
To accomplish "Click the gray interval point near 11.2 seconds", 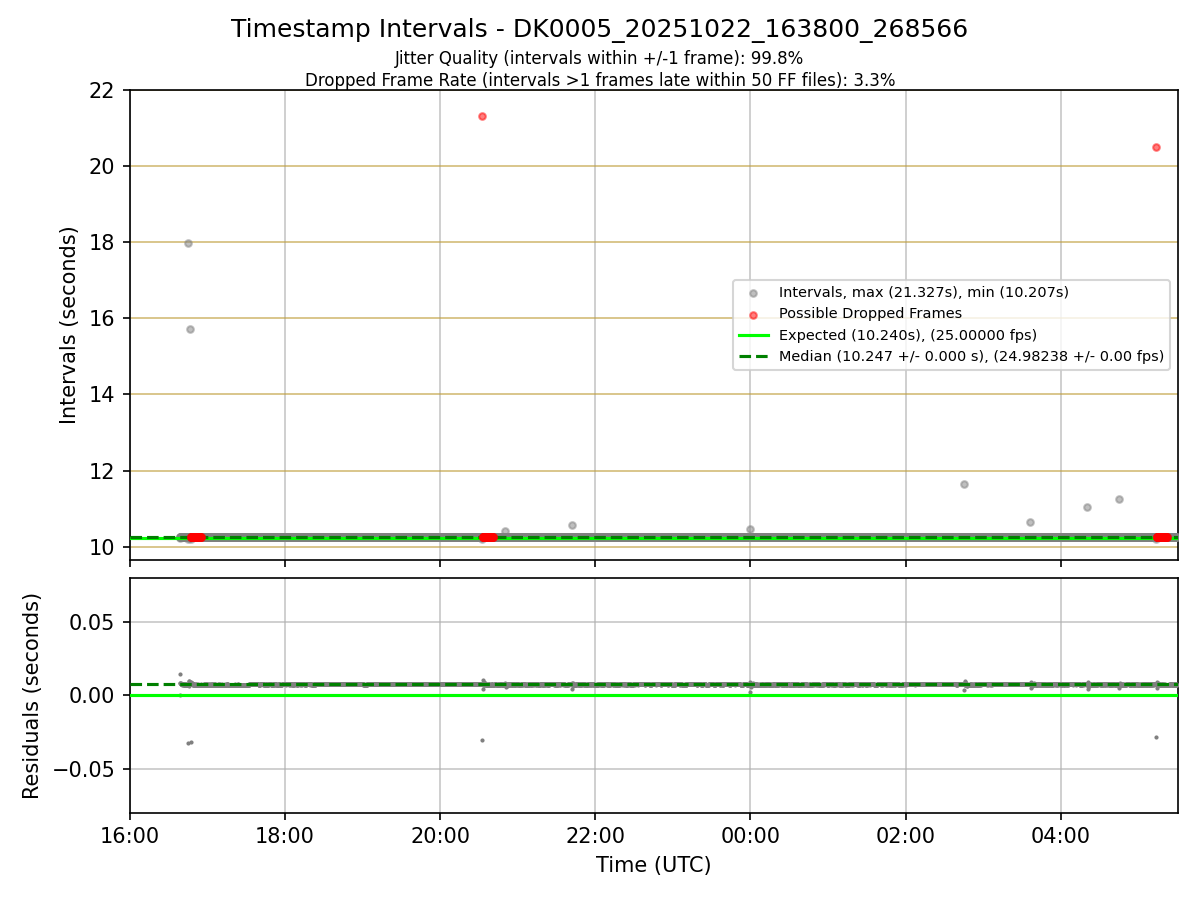I will tap(1119, 499).
